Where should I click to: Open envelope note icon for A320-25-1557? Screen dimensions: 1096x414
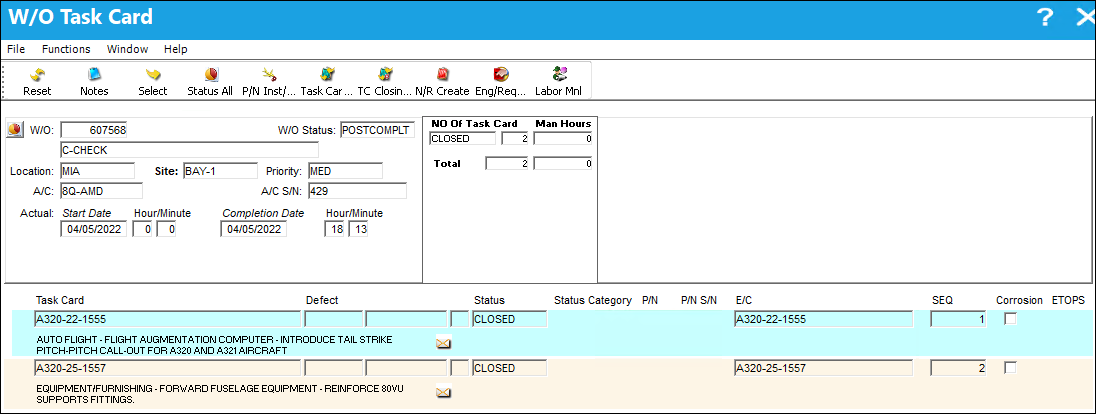(443, 392)
